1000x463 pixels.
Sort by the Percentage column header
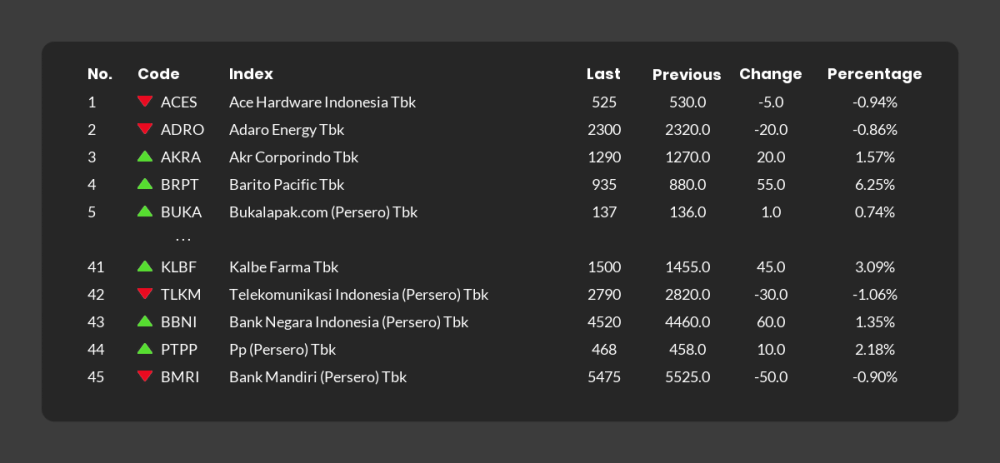pos(874,74)
